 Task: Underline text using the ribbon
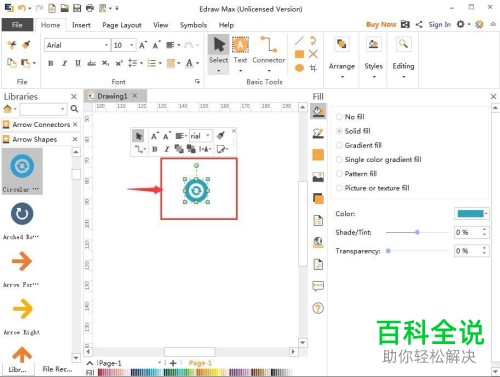pyautogui.click(x=78, y=63)
